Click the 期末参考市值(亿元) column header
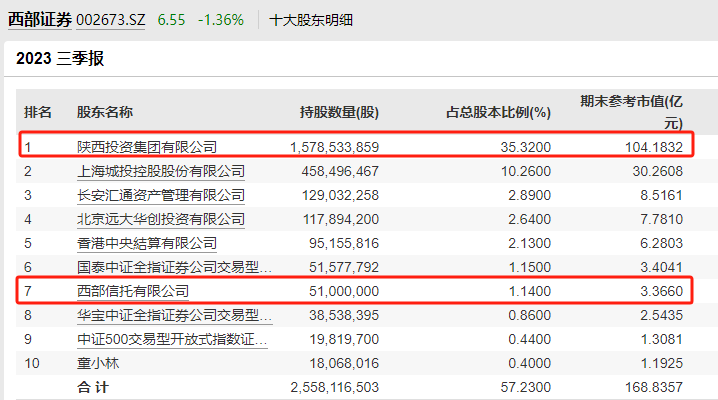Image resolution: width=718 pixels, height=400 pixels. point(631,112)
